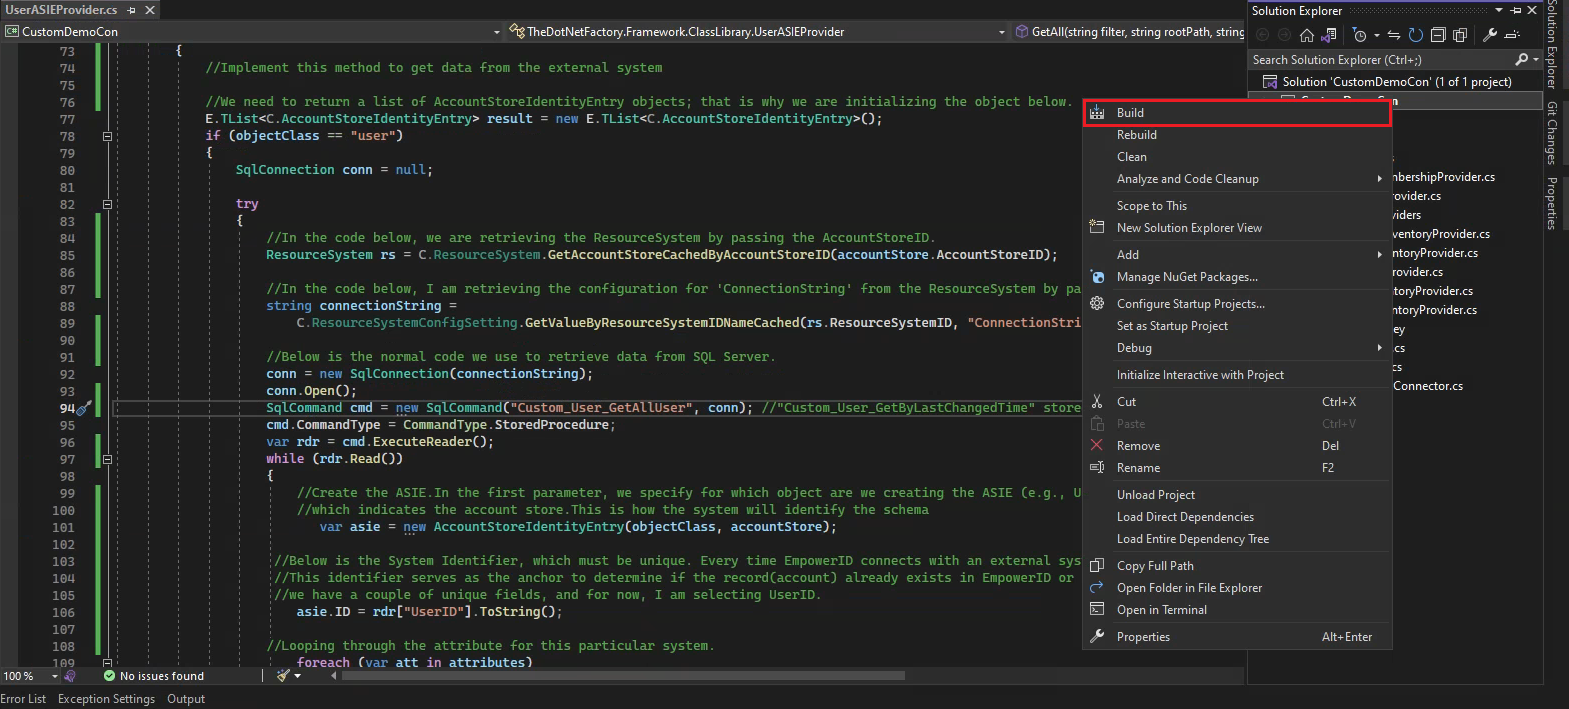Viewport: 1569px width, 709px height.
Task: Open the Pending Changes Filter clock icon
Action: click(x=1359, y=35)
